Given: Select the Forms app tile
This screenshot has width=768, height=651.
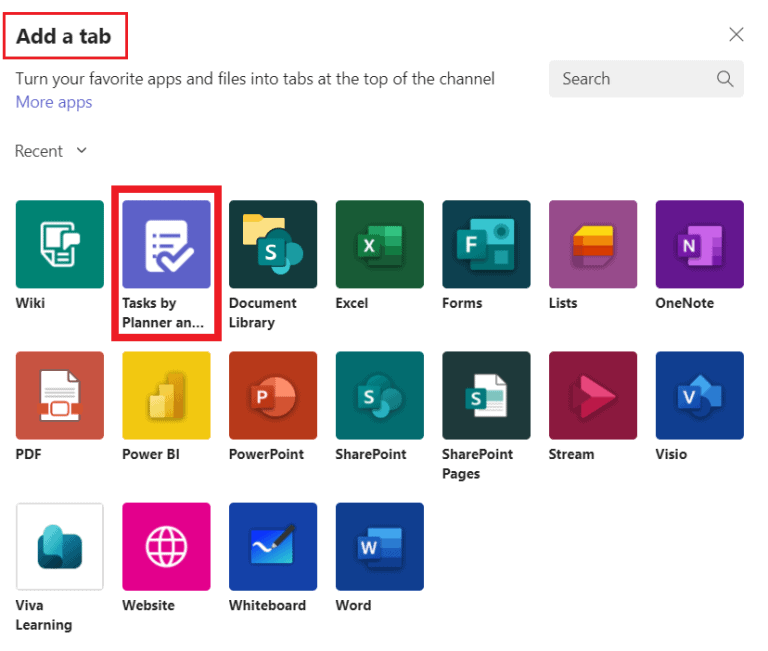Looking at the screenshot, I should [486, 244].
